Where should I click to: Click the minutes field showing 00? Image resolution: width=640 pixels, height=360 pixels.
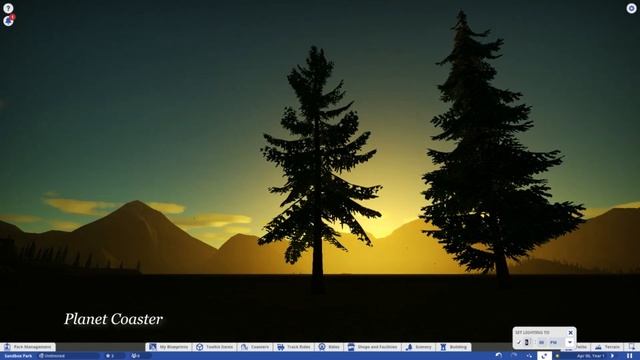tap(541, 342)
